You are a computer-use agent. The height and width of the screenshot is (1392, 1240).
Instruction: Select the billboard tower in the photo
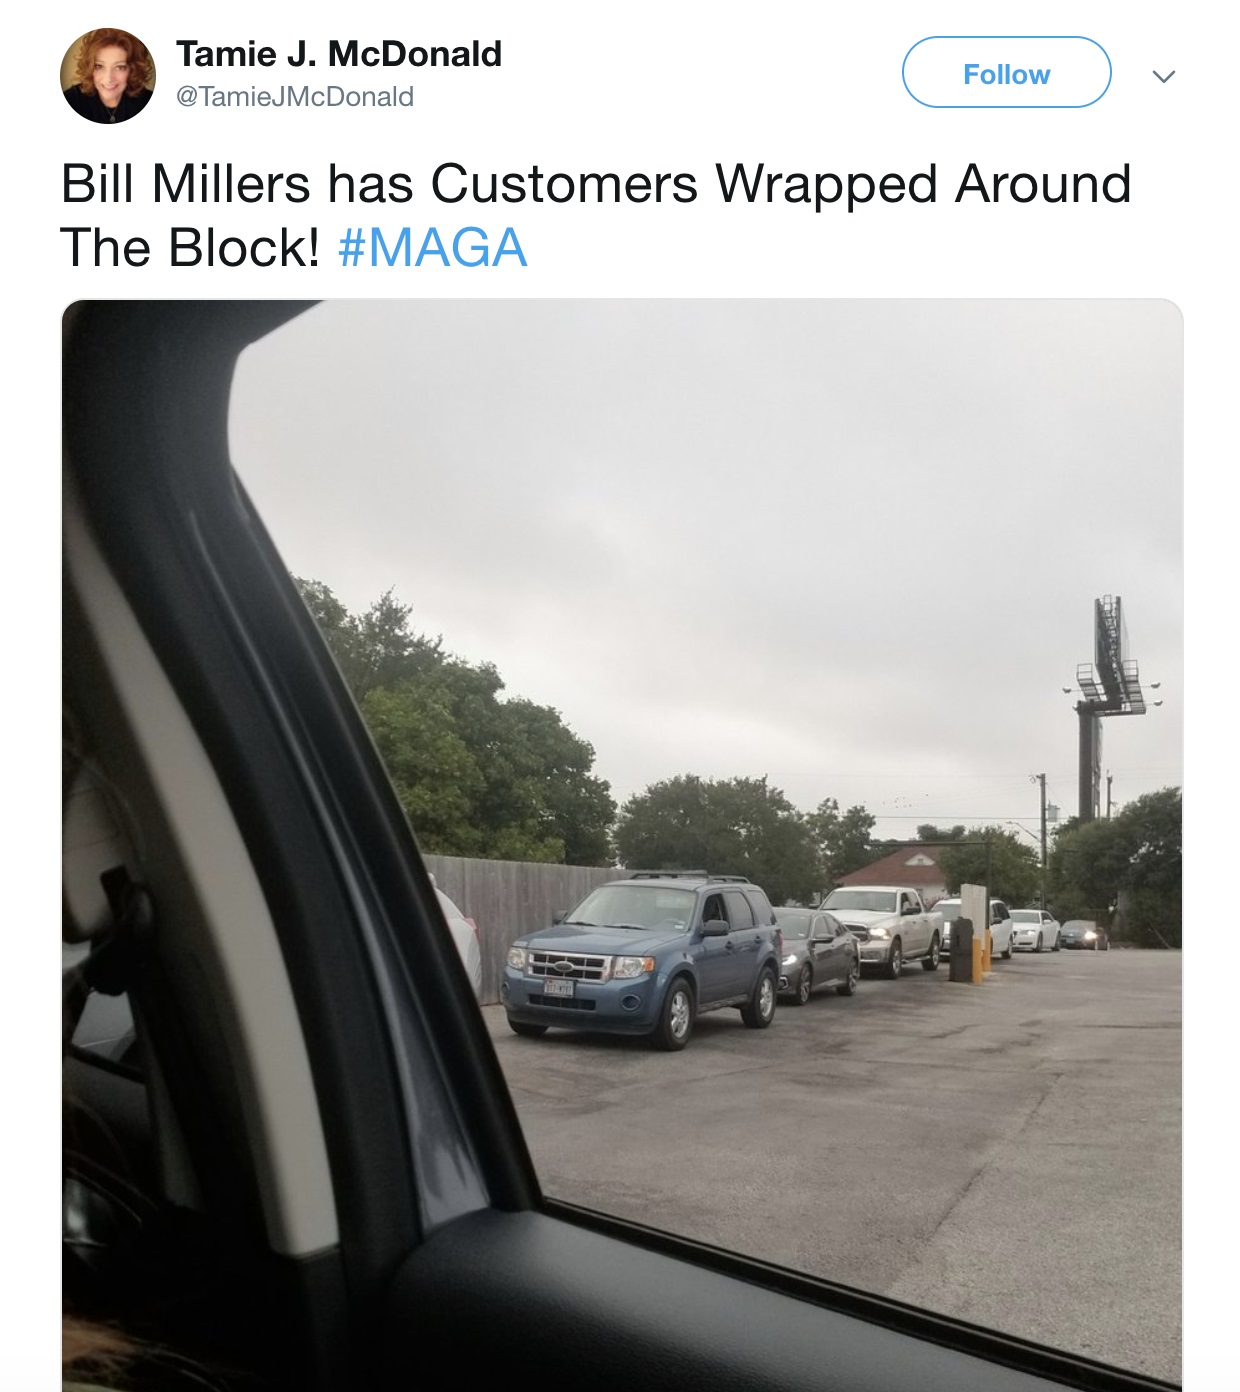coord(1107,705)
